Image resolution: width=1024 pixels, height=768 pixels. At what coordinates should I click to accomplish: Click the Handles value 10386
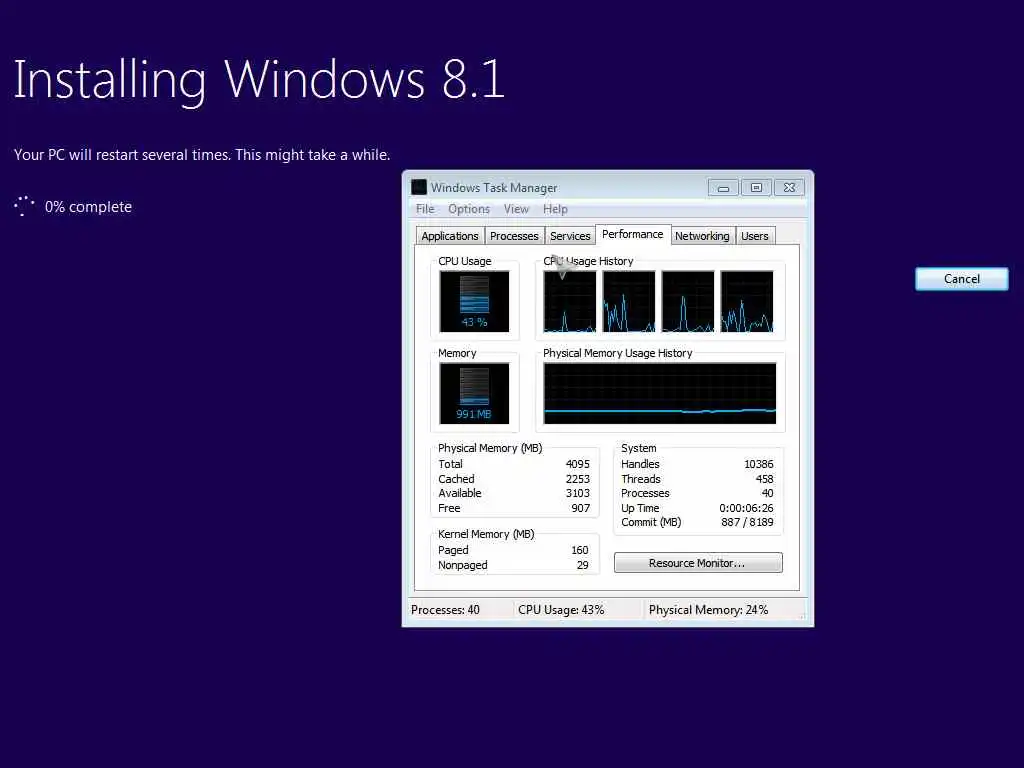click(x=758, y=464)
